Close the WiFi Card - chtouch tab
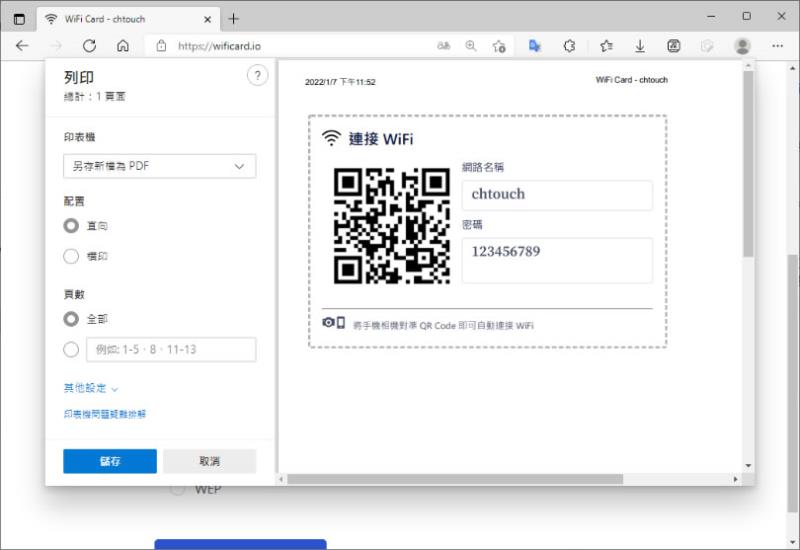The width and height of the screenshot is (800, 550). click(x=207, y=19)
